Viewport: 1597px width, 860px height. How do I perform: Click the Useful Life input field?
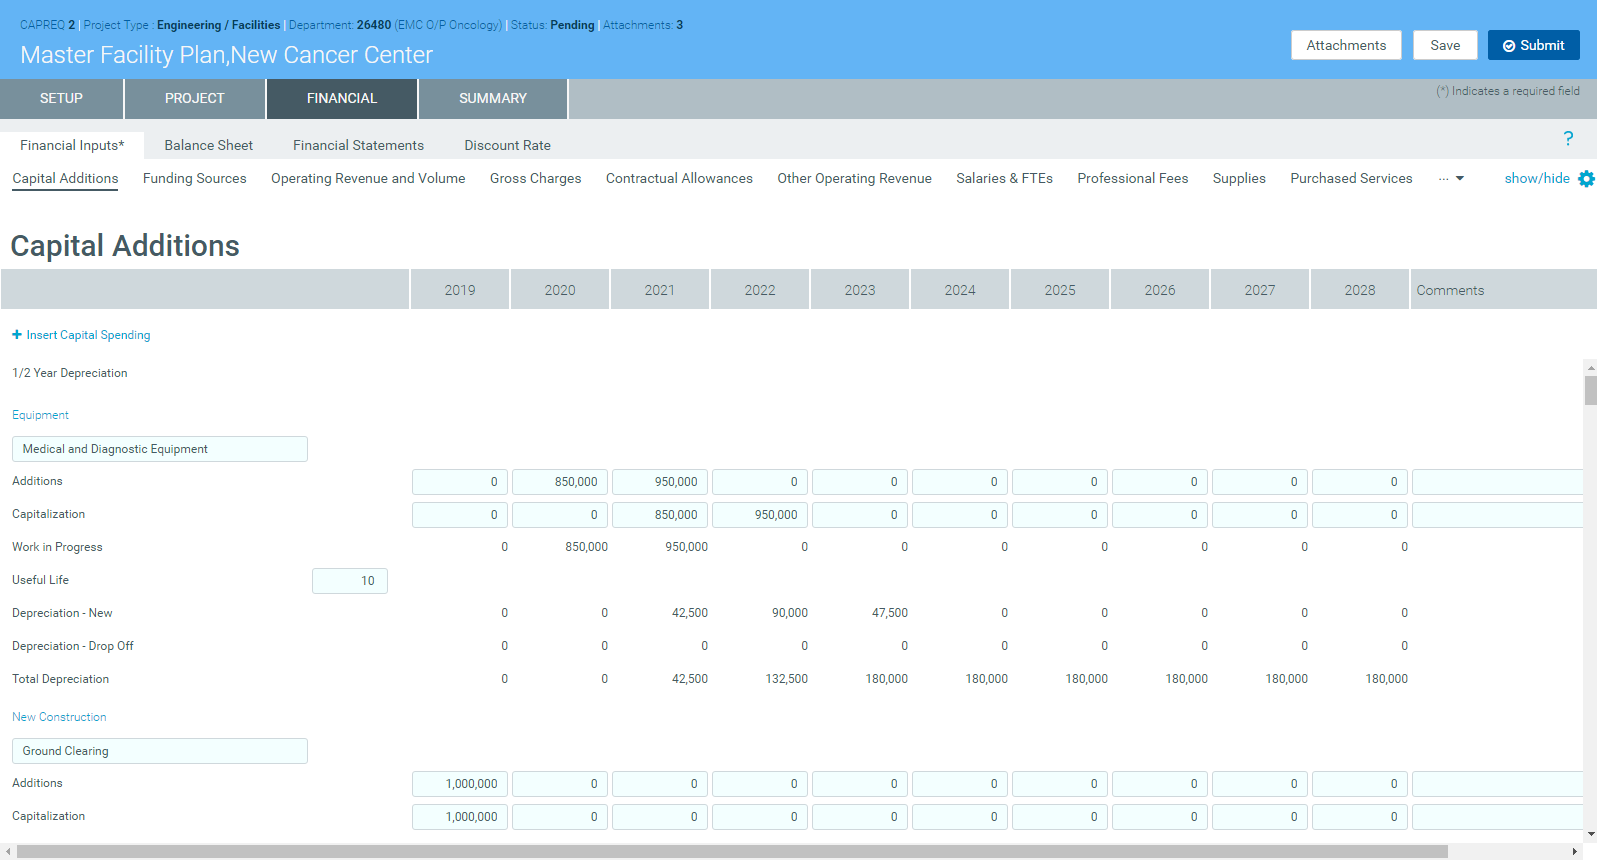tap(350, 581)
